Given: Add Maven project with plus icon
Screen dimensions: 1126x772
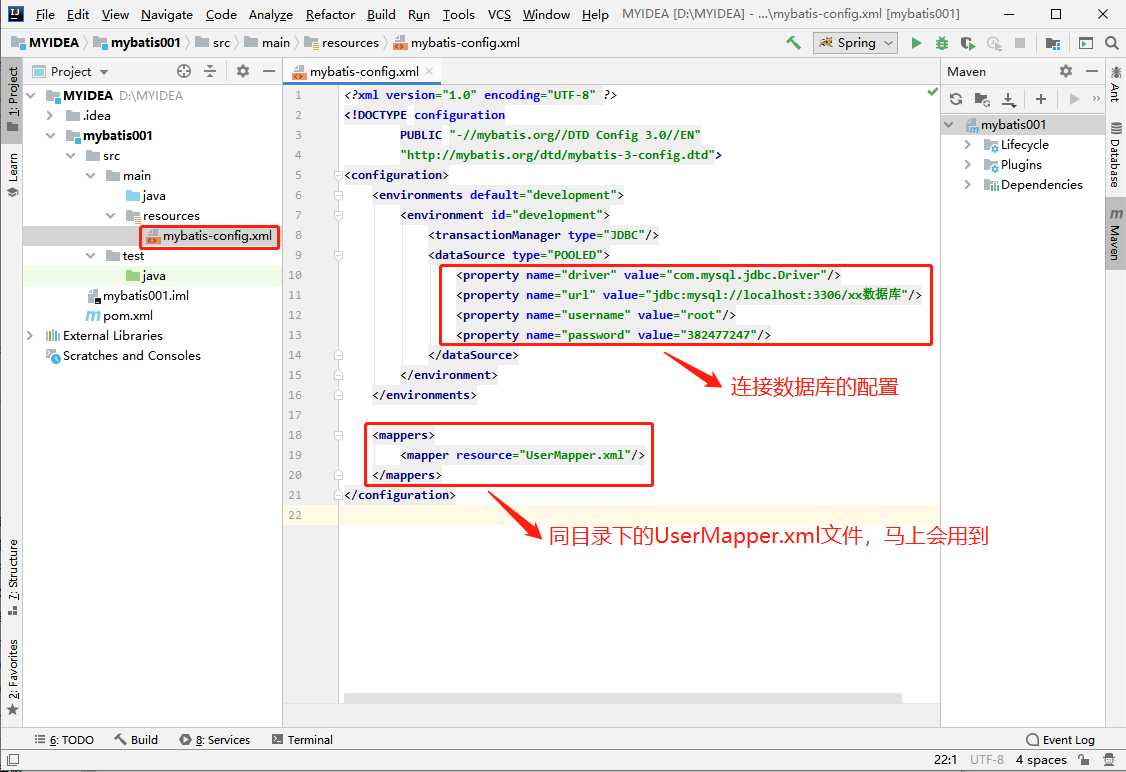Looking at the screenshot, I should 1041,99.
